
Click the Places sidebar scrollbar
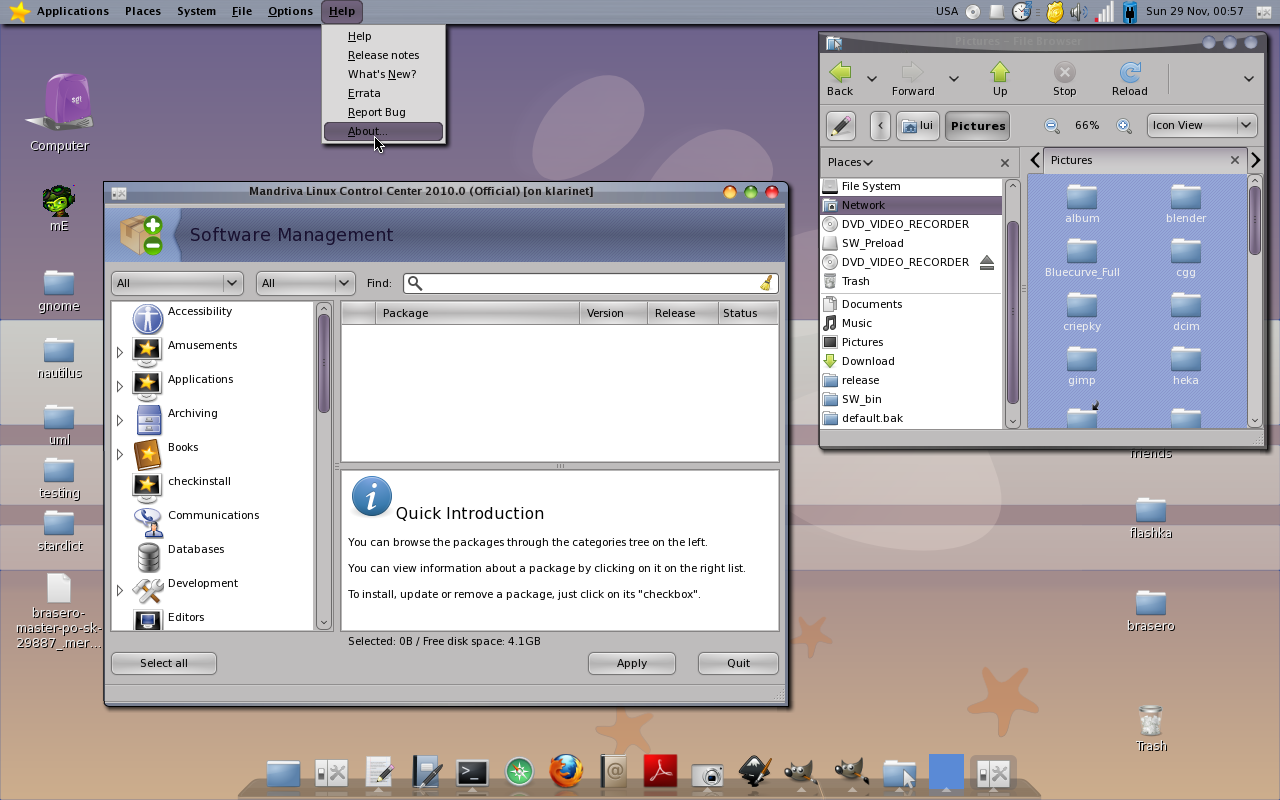coord(1012,304)
